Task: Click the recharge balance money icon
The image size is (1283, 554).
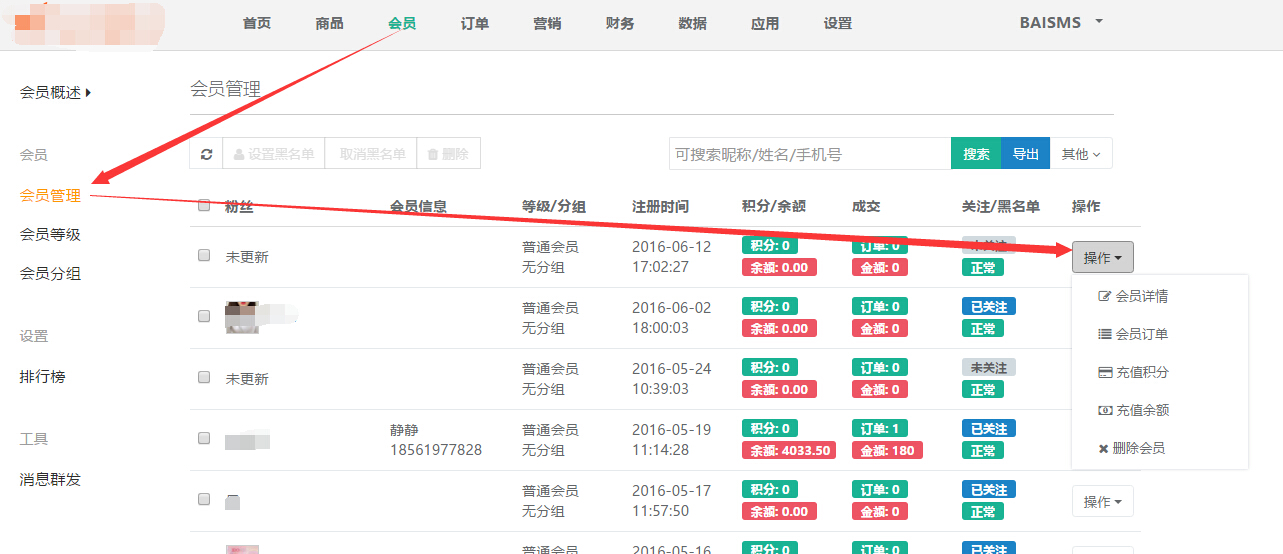Action: pos(1105,411)
